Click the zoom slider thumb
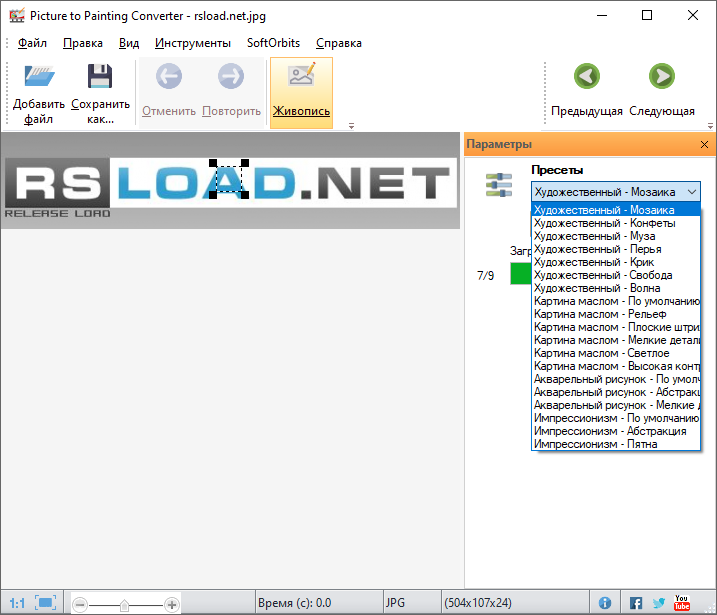 [x=124, y=605]
